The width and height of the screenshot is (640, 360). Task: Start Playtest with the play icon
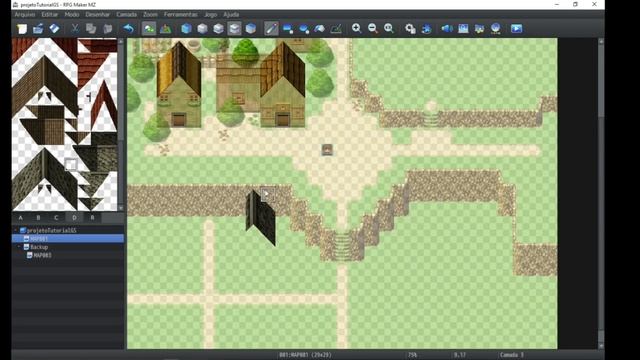click(x=516, y=29)
